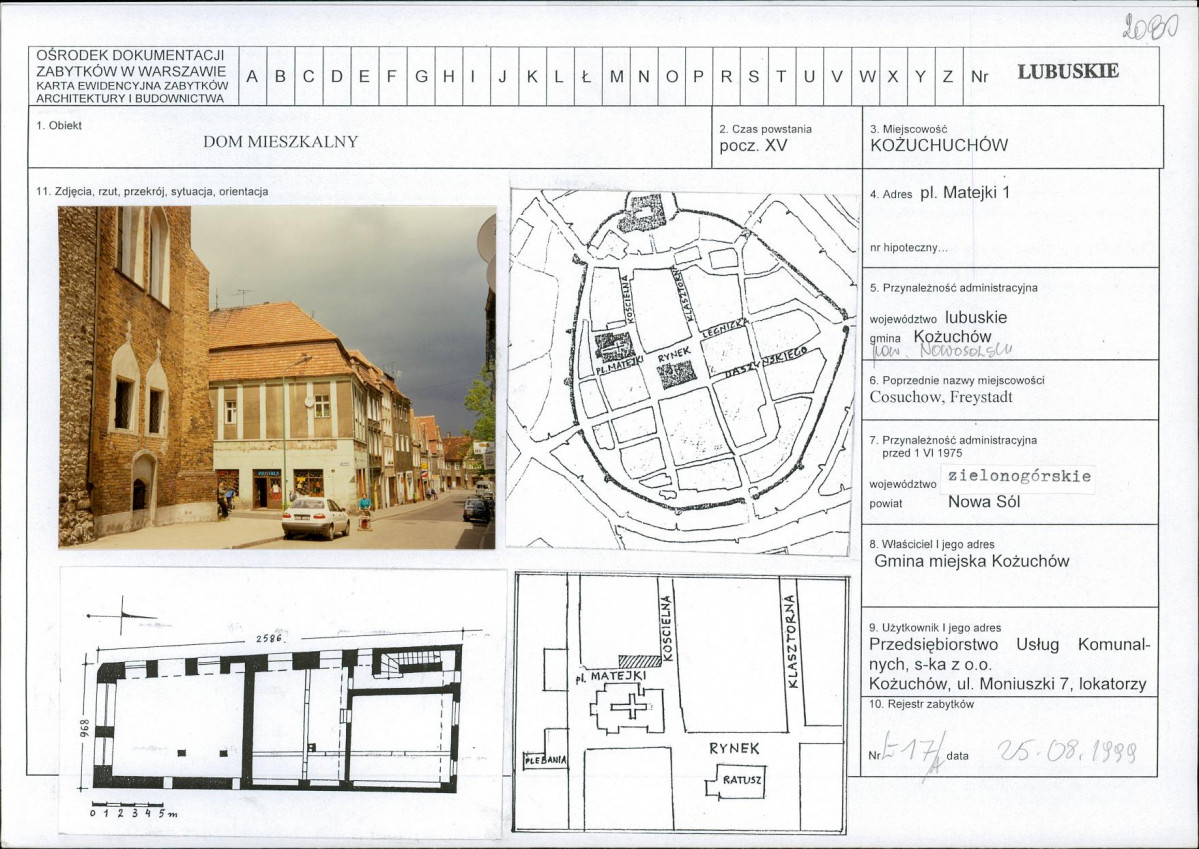This screenshot has width=1199, height=849.
Task: Click RYNEK label on situation plan
Action: tap(734, 748)
